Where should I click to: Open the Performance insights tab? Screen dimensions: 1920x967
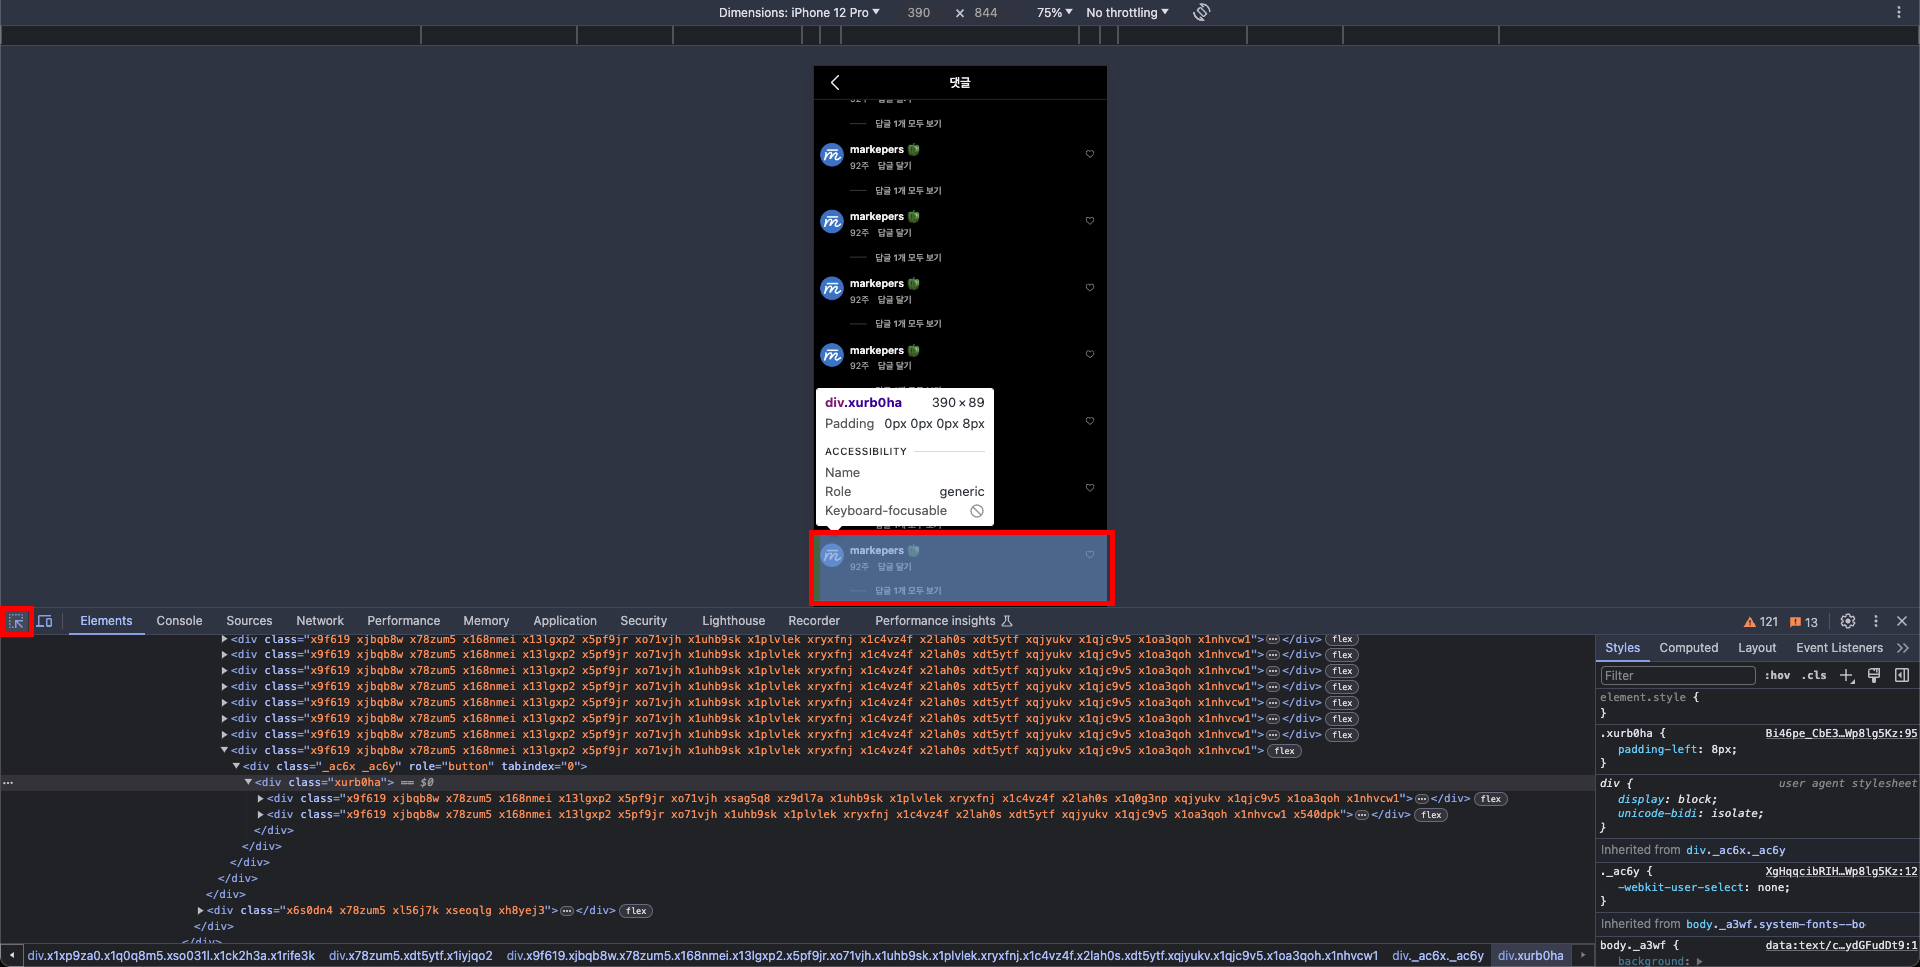coord(943,621)
